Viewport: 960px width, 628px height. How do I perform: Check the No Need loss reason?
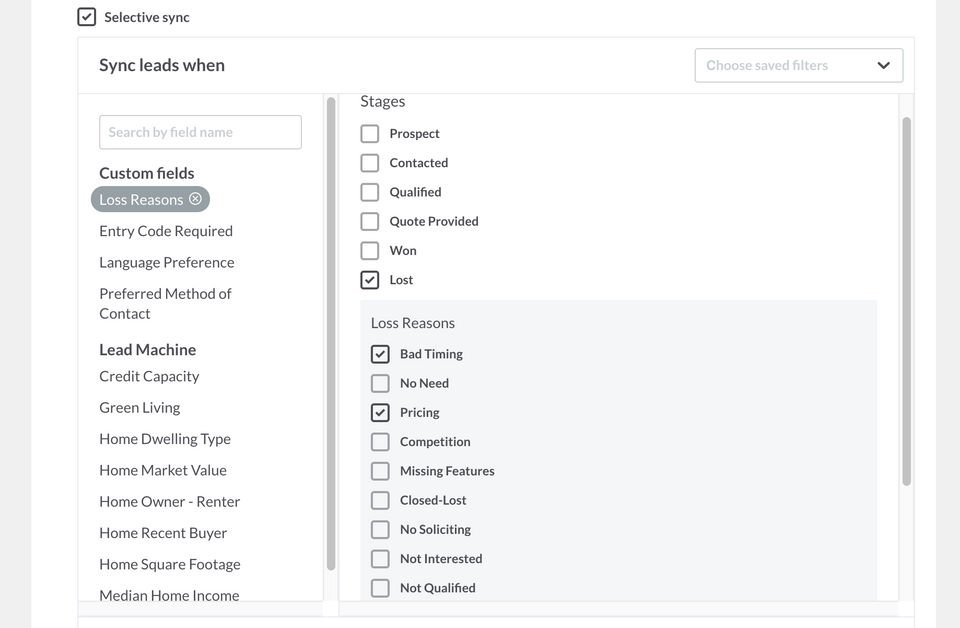coord(380,384)
